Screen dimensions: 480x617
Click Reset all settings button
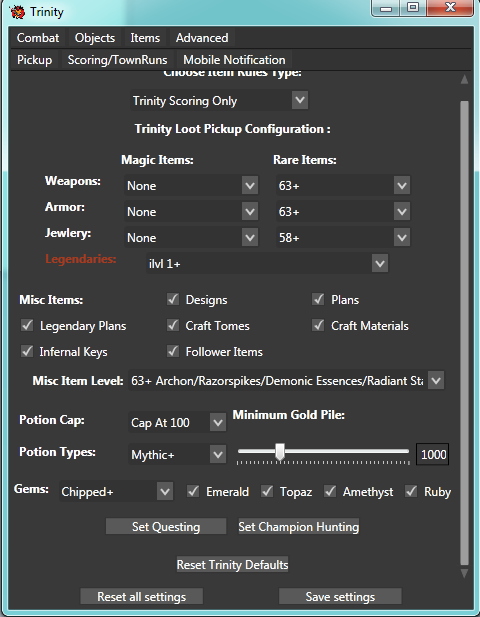tap(142, 597)
